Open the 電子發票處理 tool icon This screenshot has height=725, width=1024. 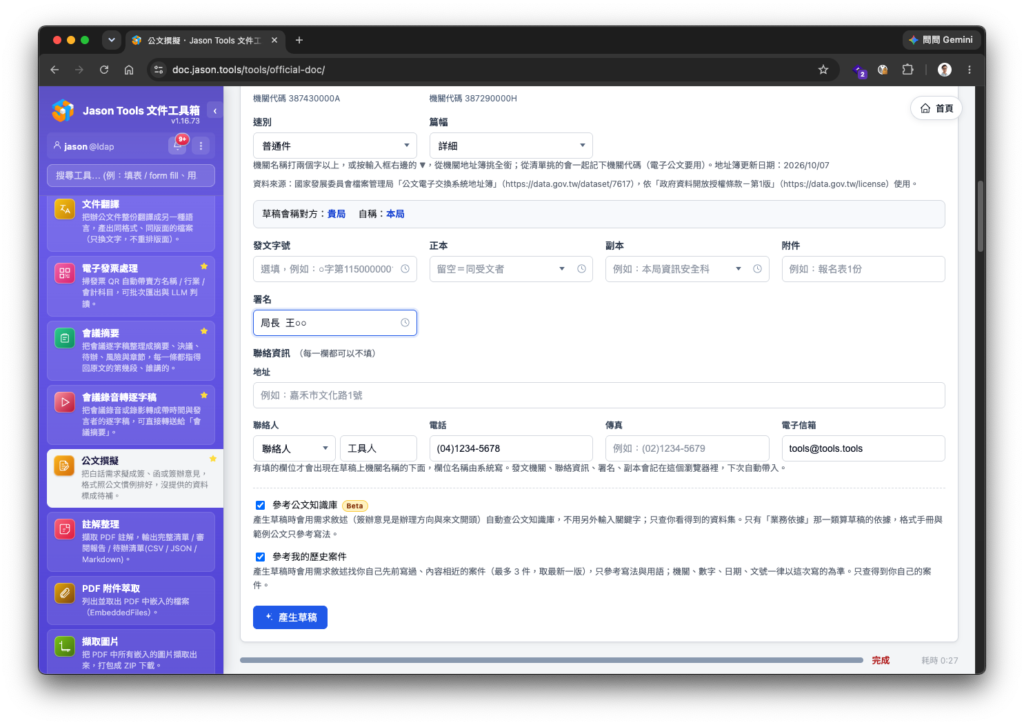coord(65,274)
